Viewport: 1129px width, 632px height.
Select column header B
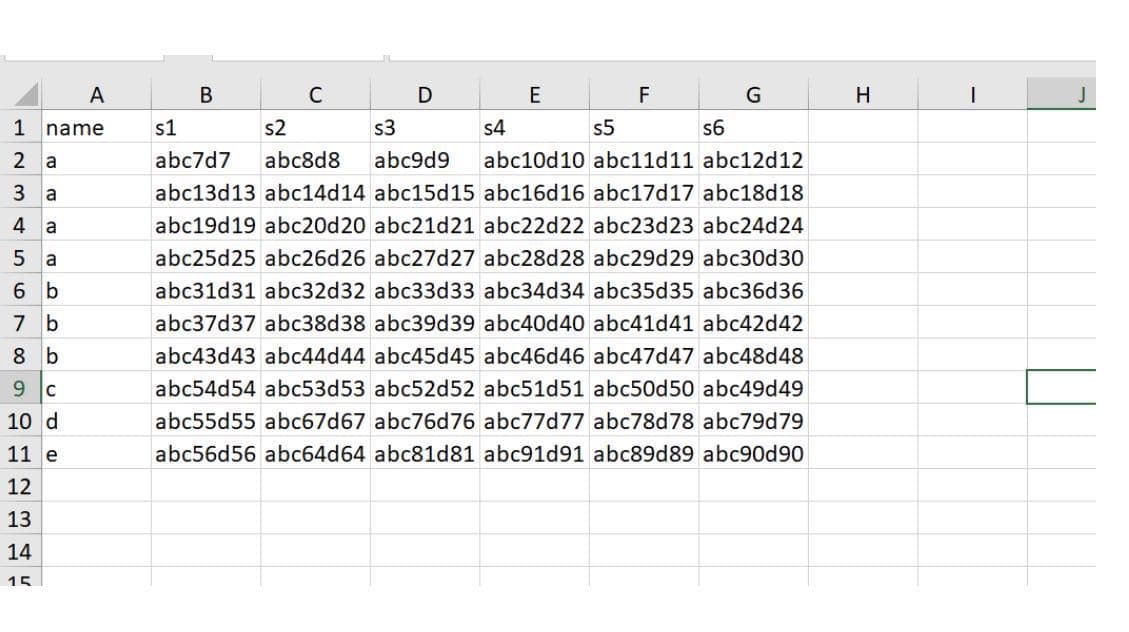(x=206, y=95)
